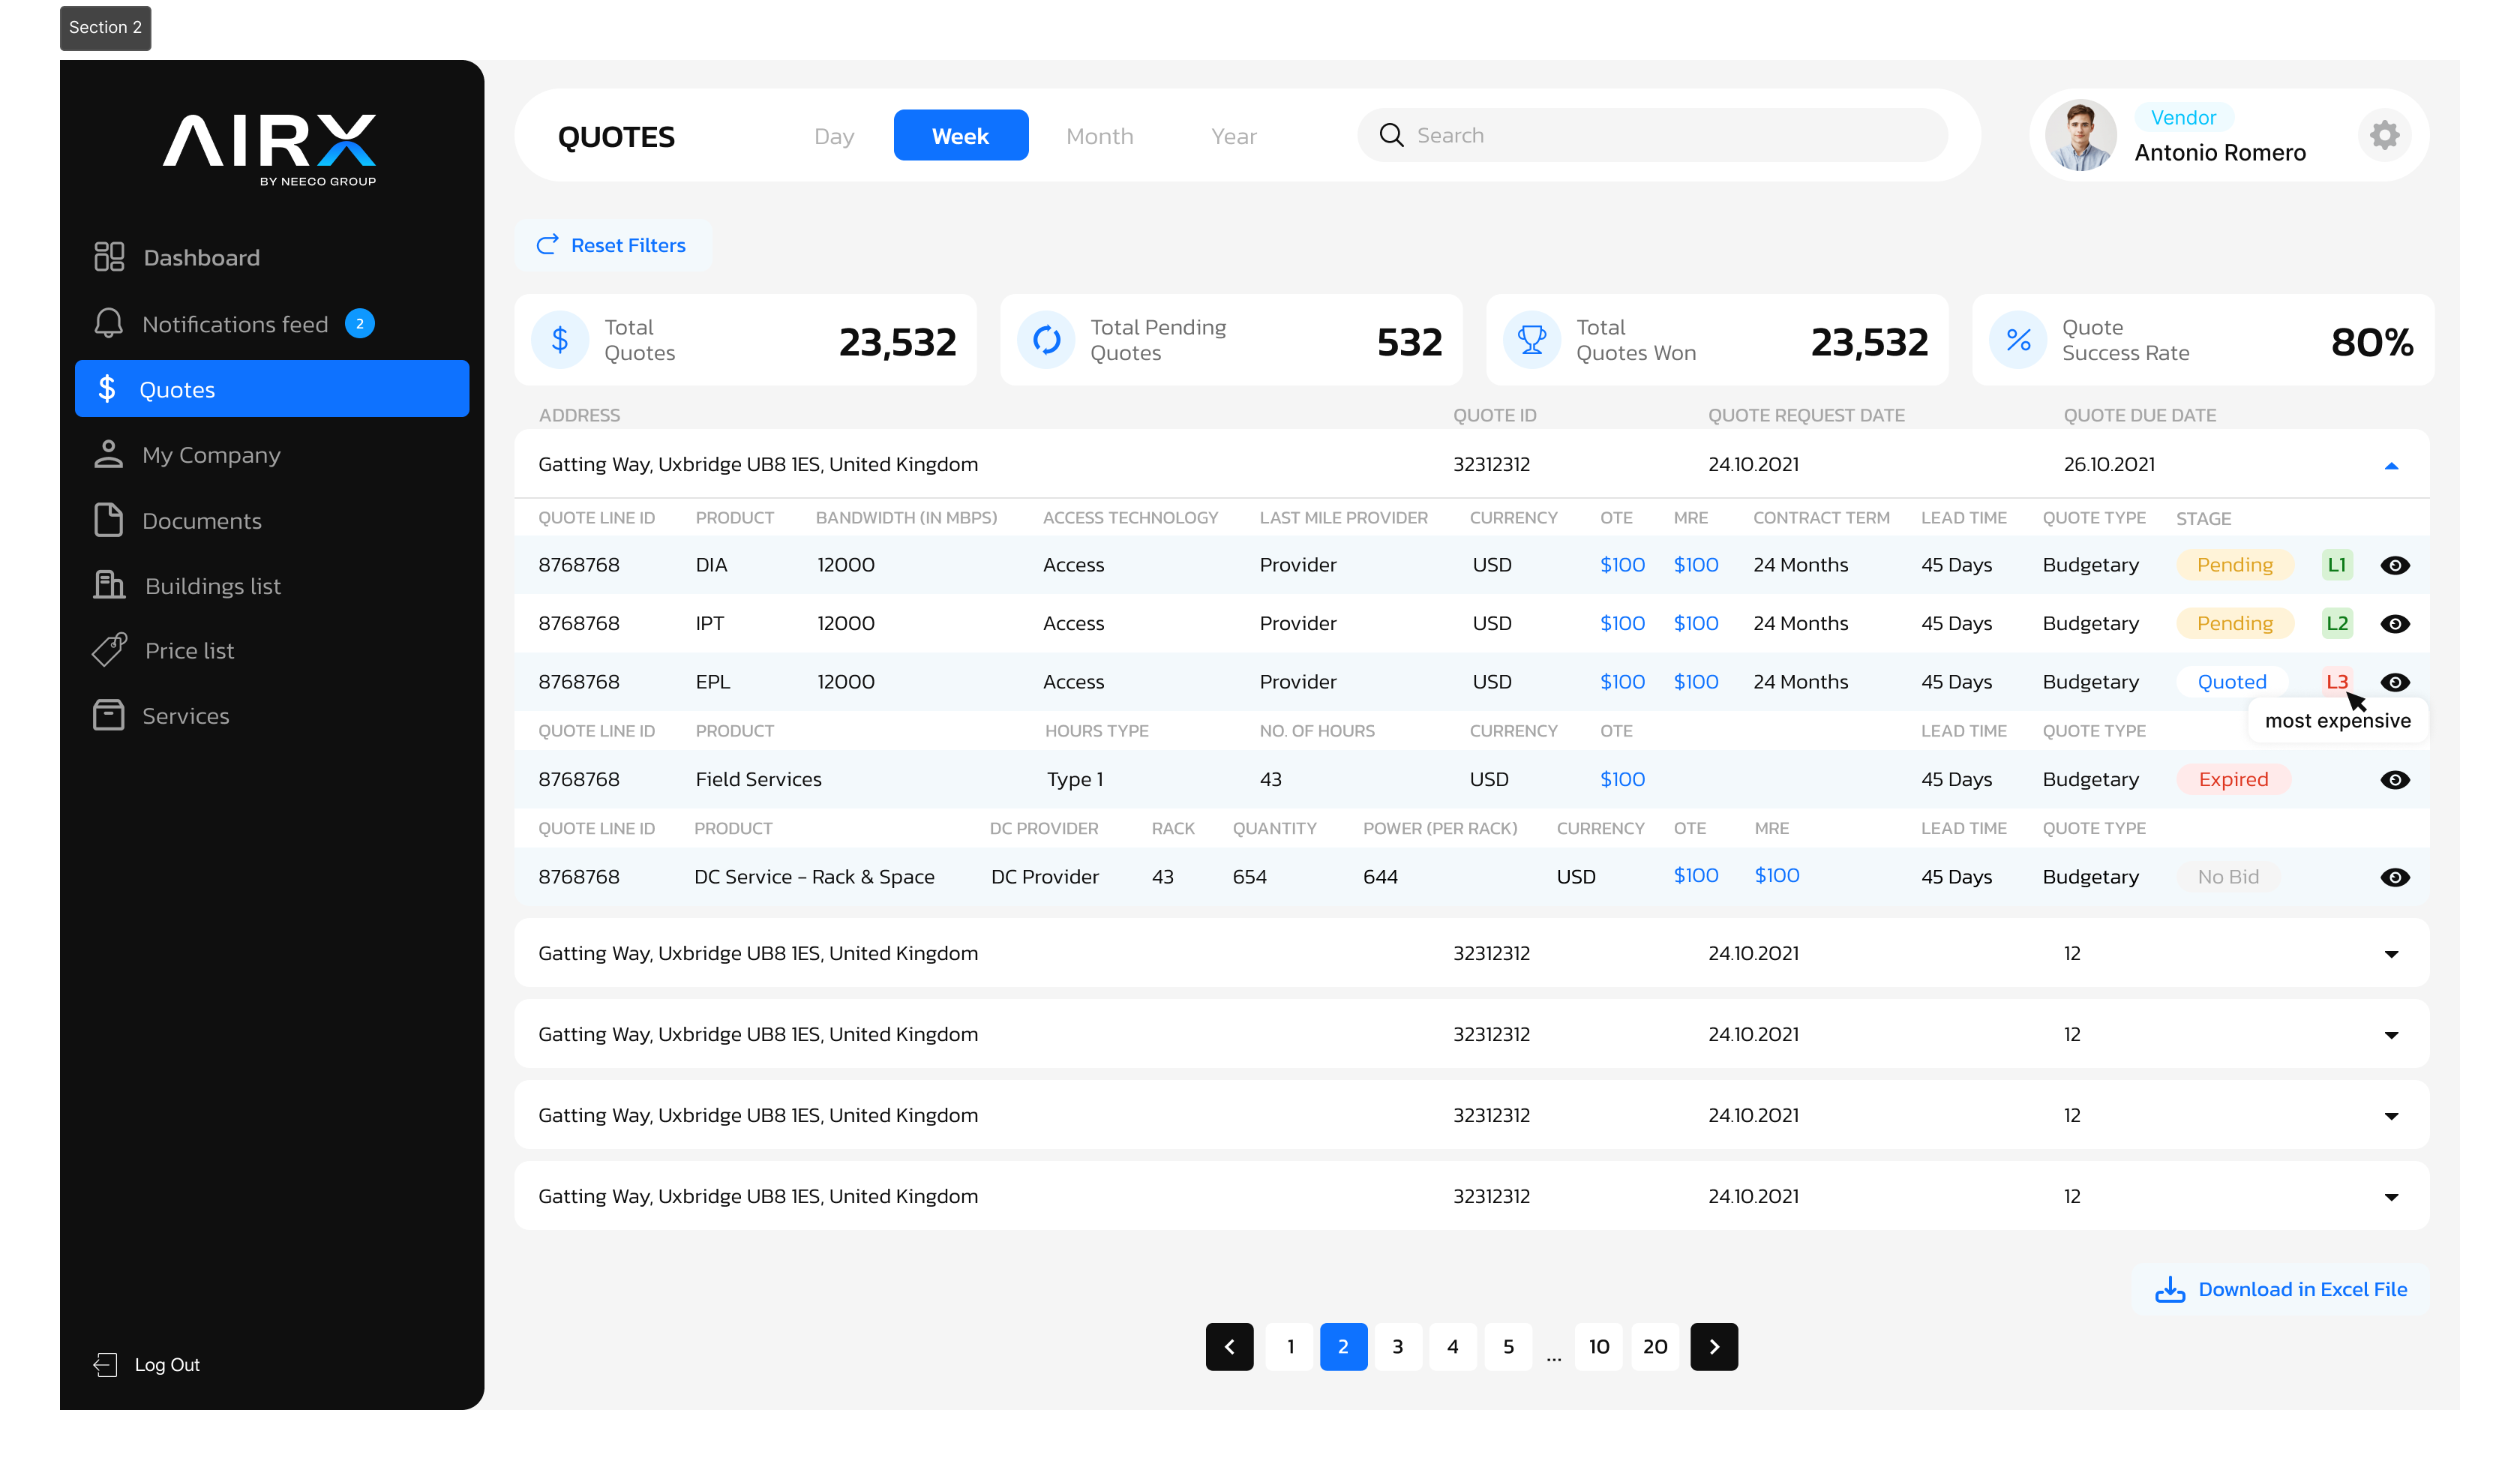Screen dimensions: 2520x1470
Task: Click the Log Out door icon
Action: (x=106, y=1365)
